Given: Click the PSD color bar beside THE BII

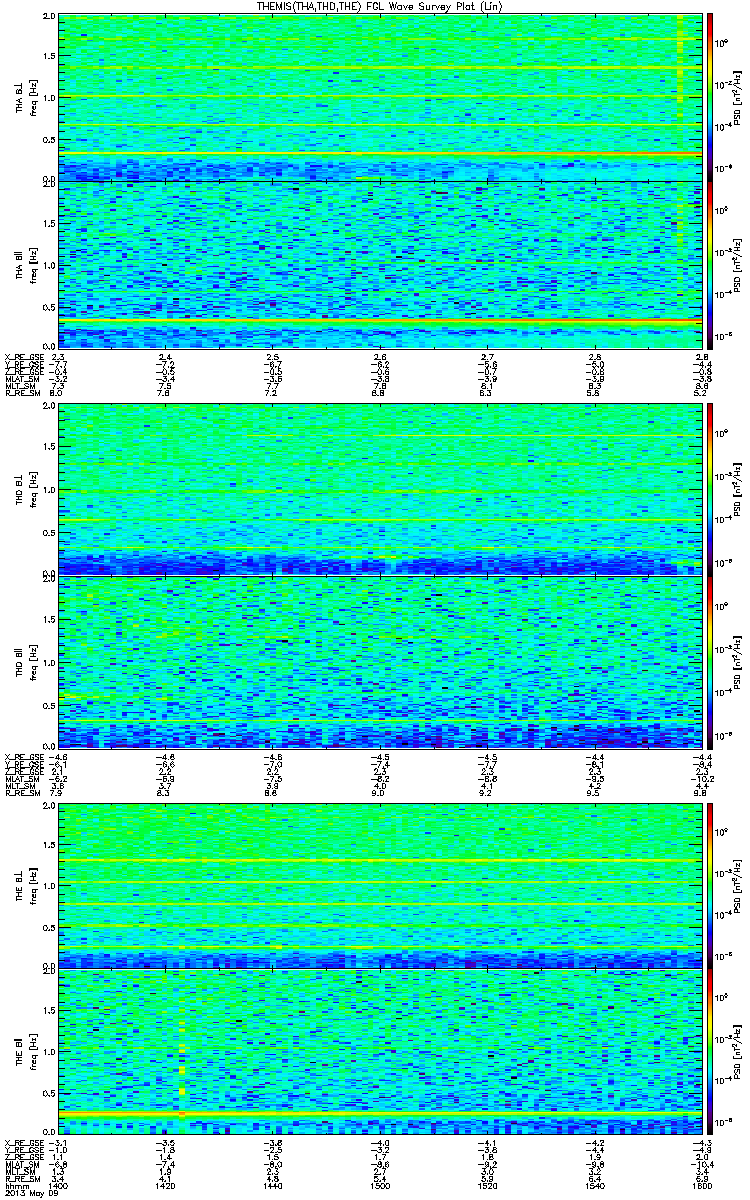Looking at the screenshot, I should tap(710, 1049).
